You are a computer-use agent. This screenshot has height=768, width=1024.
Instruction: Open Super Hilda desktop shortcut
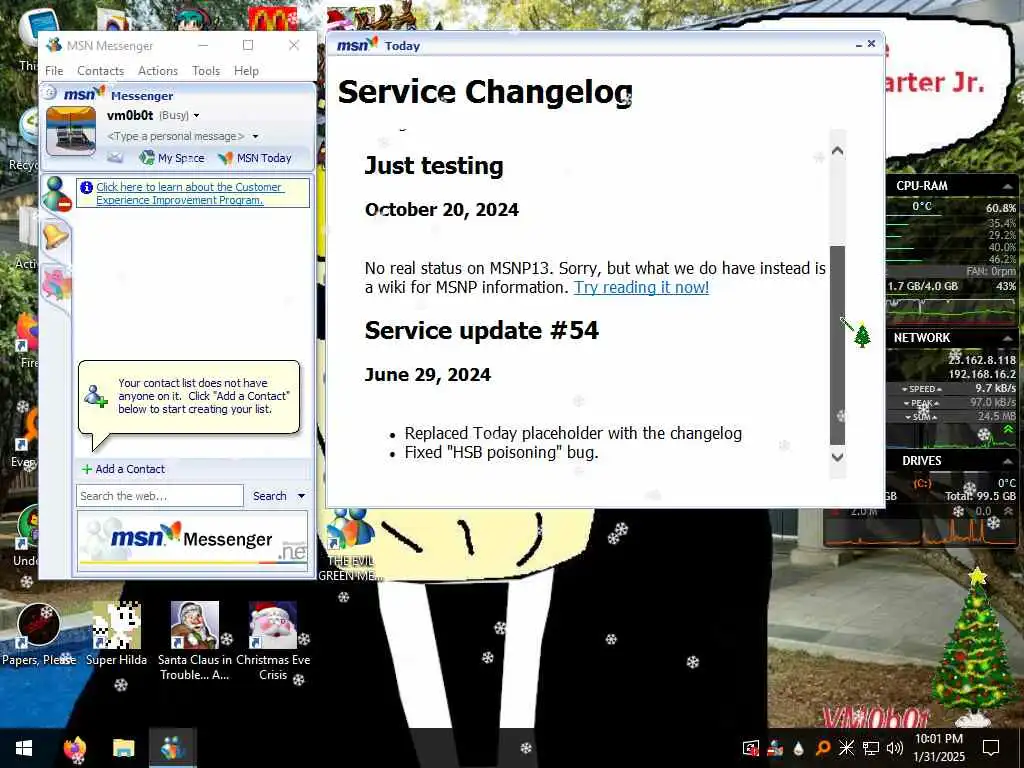(x=116, y=635)
